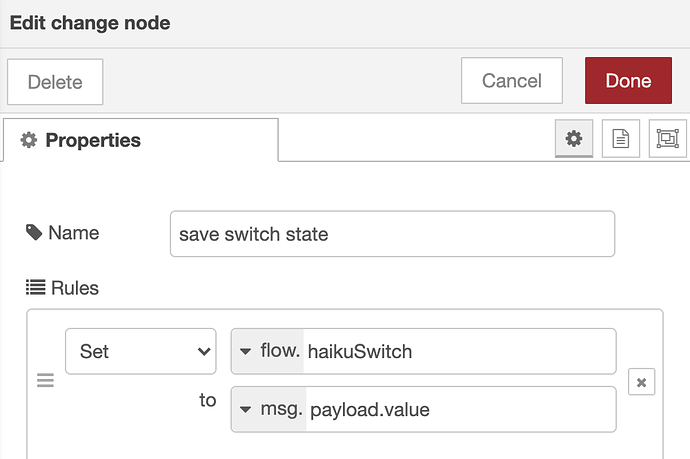Screen dimensions: 690x459
Task: Click the Cancel button
Action: (512, 81)
